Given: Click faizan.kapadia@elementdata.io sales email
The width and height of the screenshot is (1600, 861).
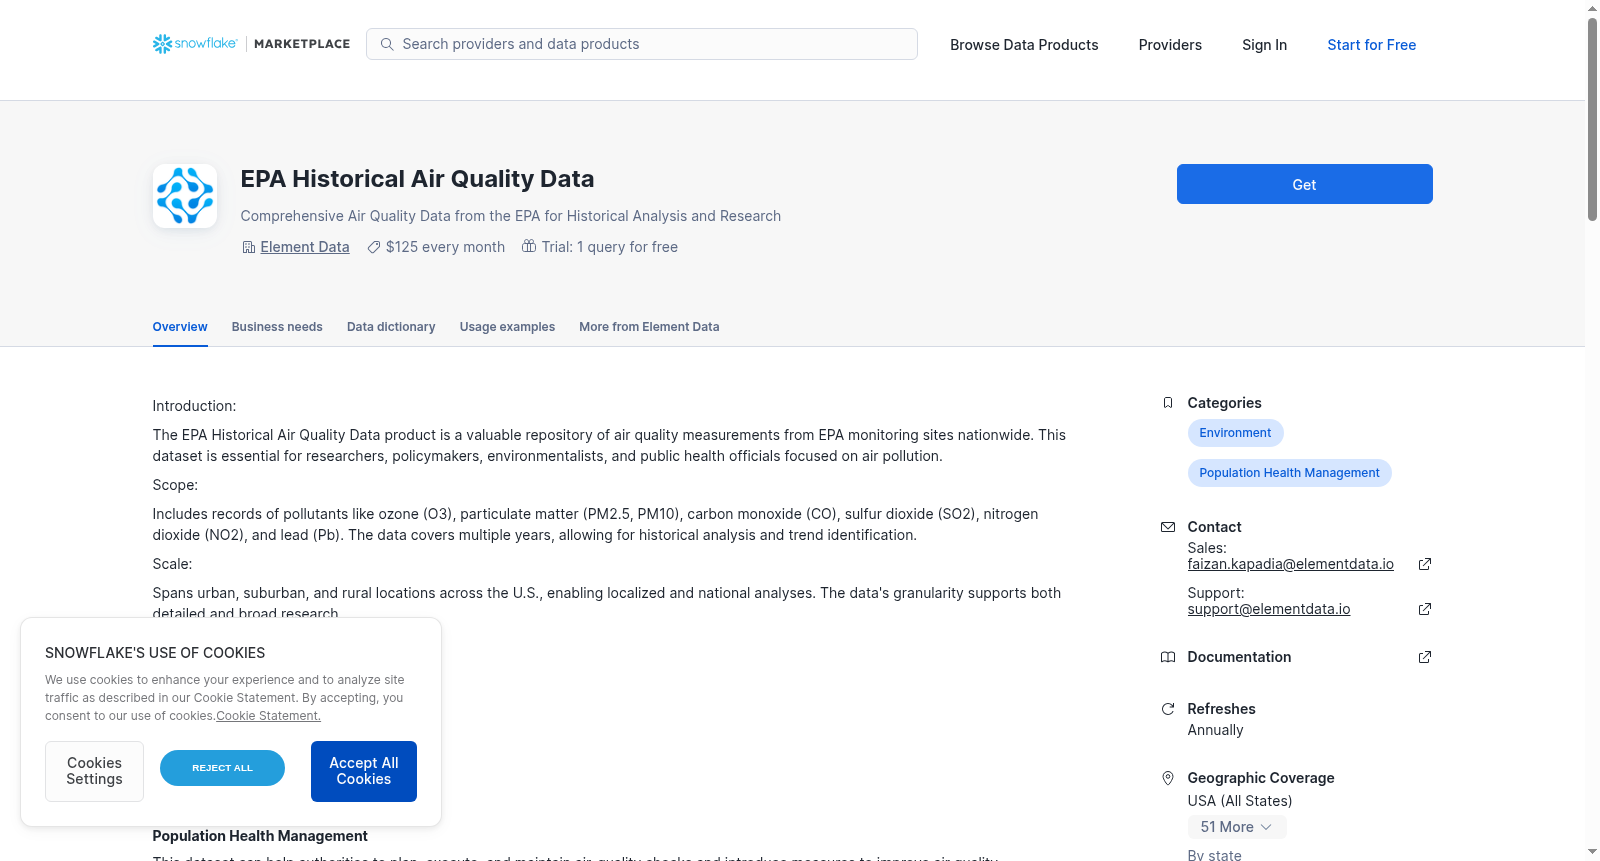Looking at the screenshot, I should pyautogui.click(x=1290, y=564).
